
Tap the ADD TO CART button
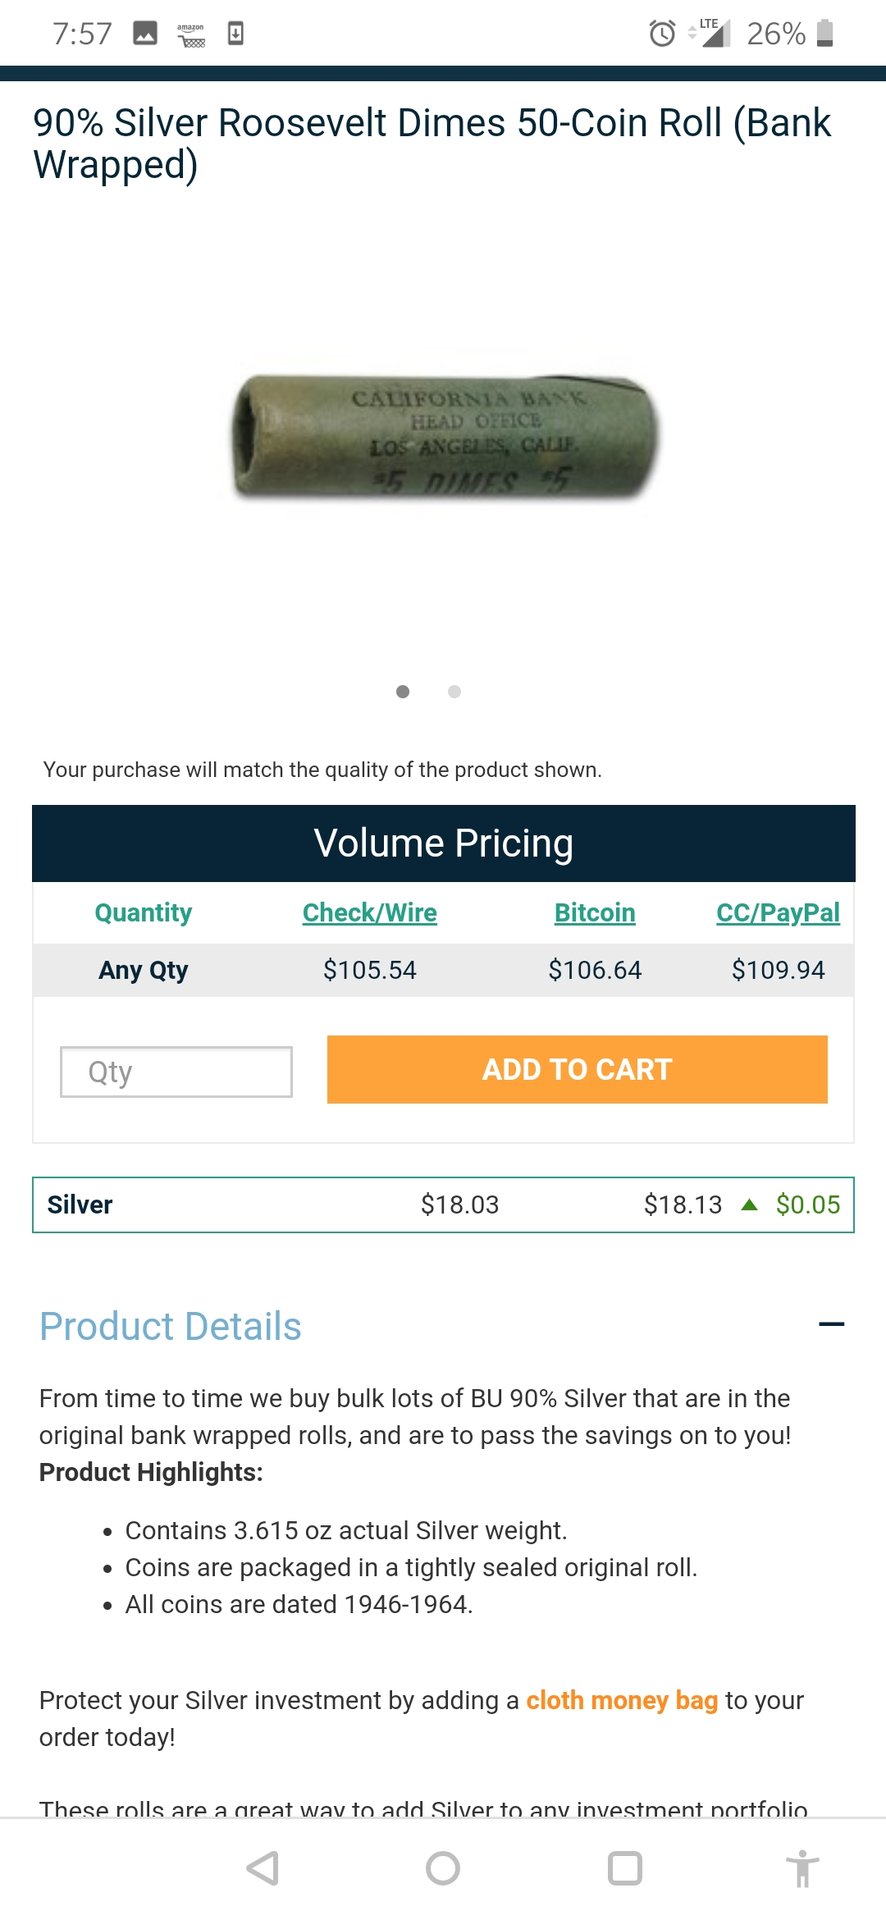point(577,1069)
